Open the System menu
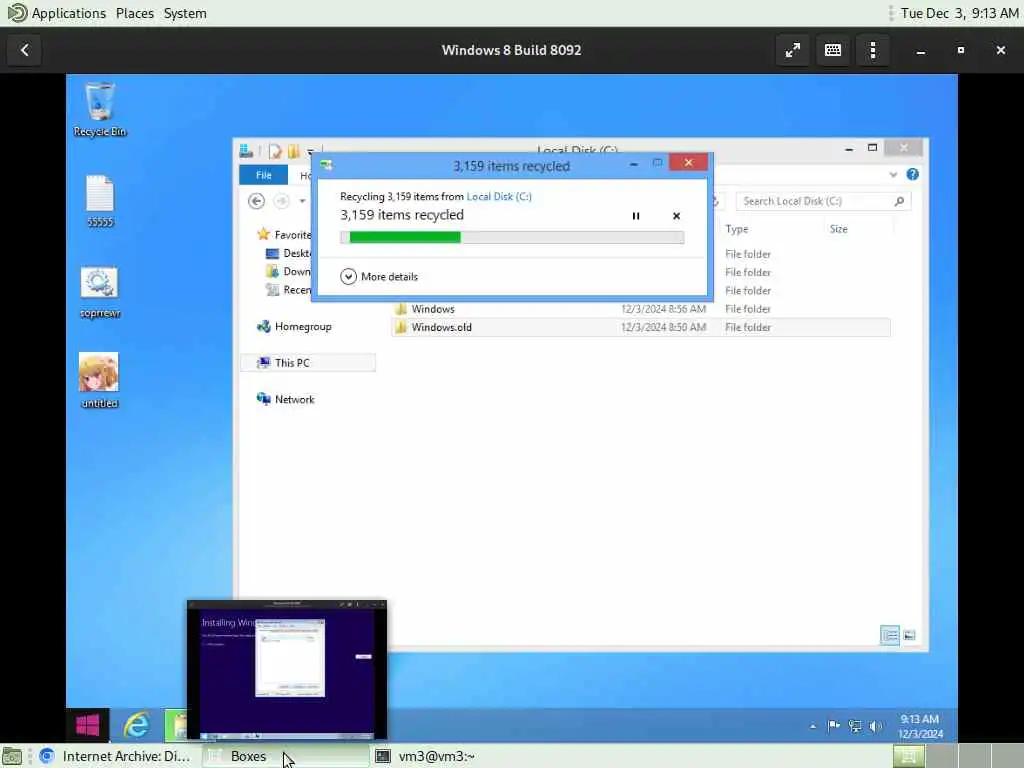The image size is (1024, 768). pyautogui.click(x=185, y=13)
